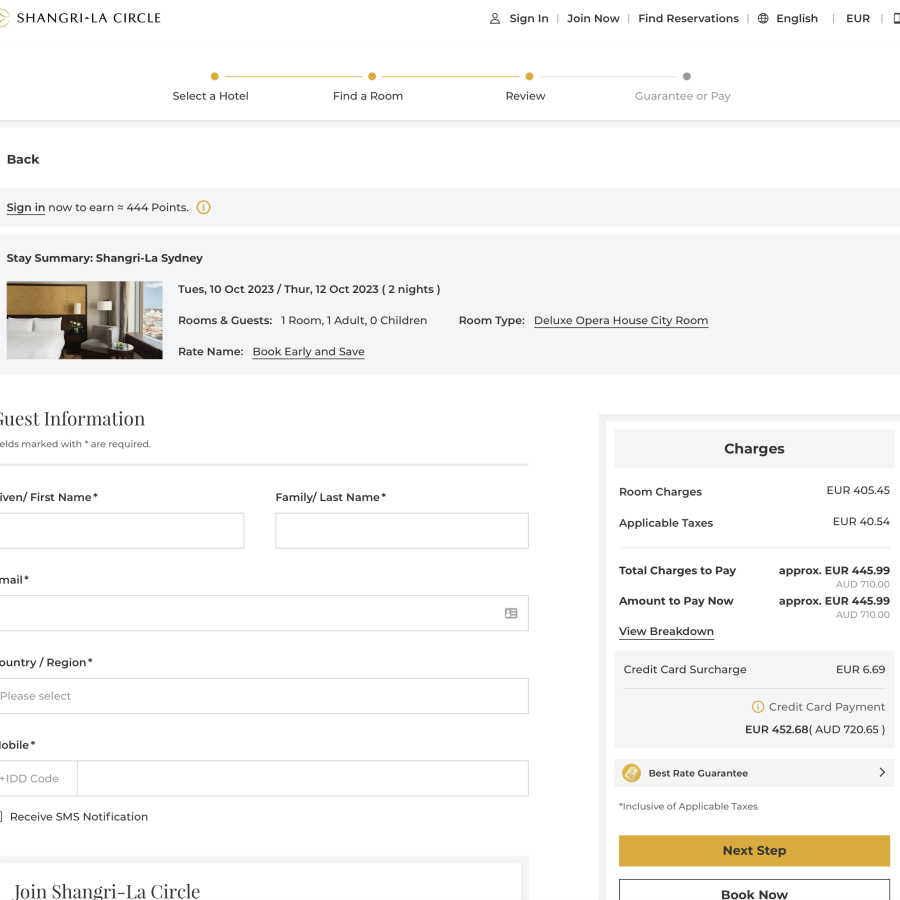This screenshot has height=900, width=900.
Task: Click the Sign in link to earn points
Action: (26, 207)
